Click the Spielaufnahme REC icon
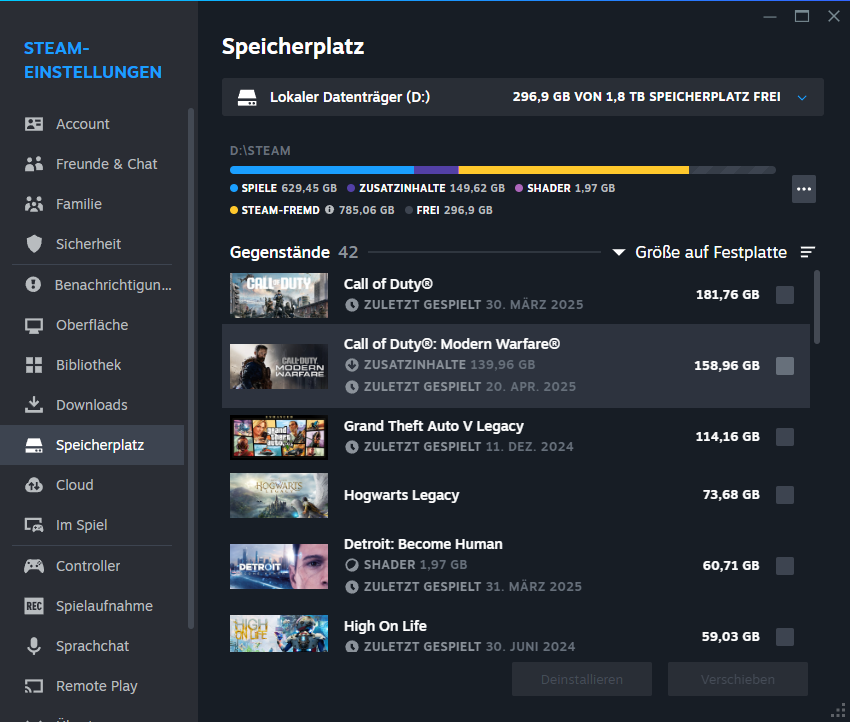This screenshot has width=850, height=722. (34, 606)
